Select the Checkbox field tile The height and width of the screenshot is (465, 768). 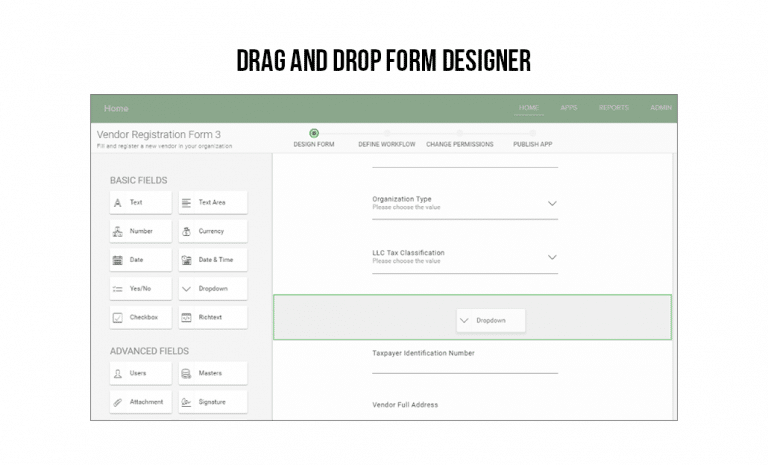tap(140, 318)
